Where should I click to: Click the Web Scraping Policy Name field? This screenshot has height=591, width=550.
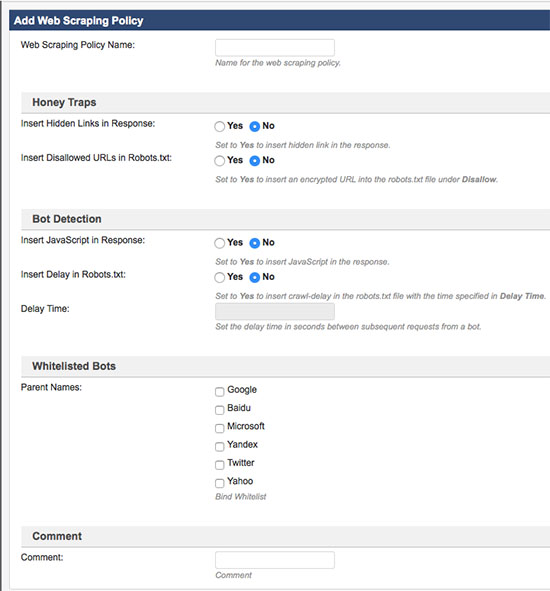[274, 47]
